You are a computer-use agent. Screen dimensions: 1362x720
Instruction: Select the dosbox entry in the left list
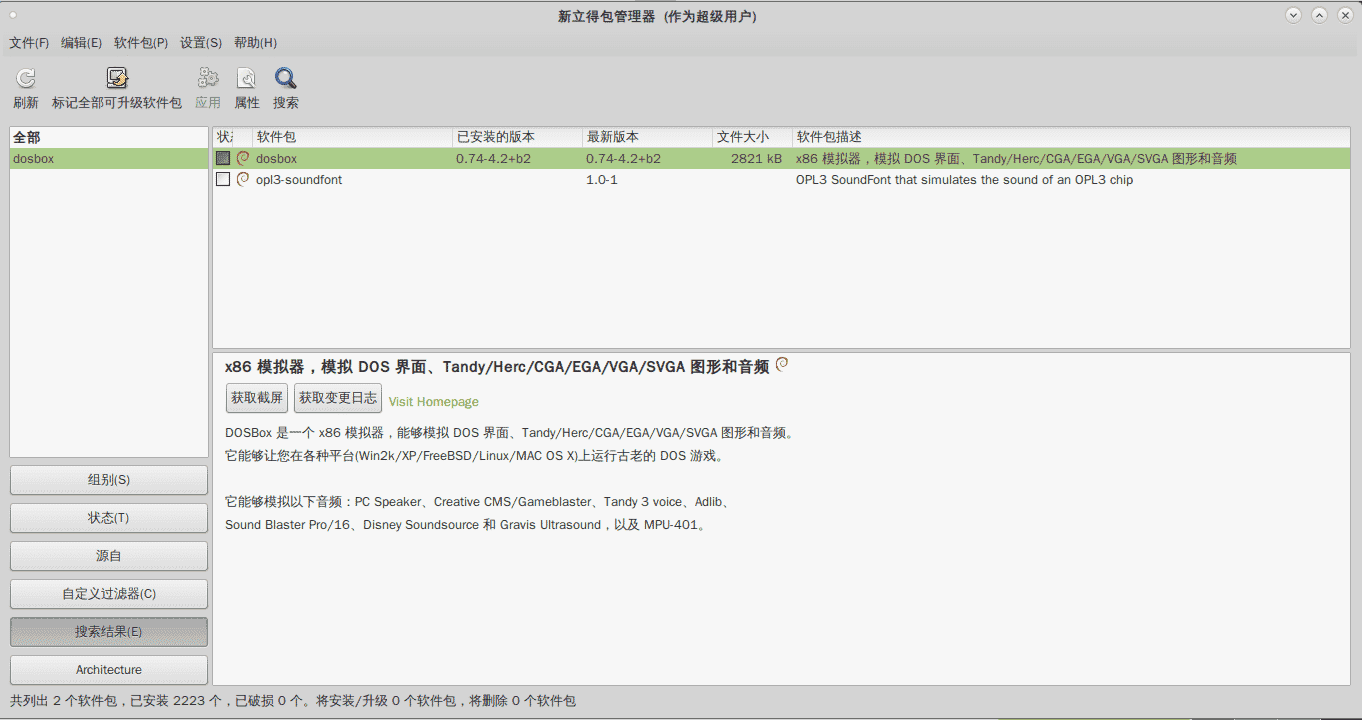(109, 159)
